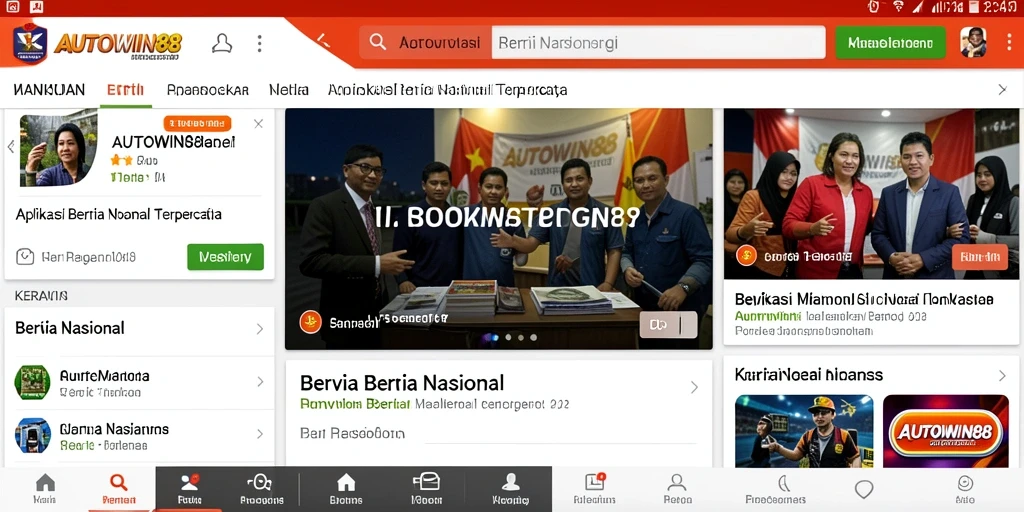Open the three-dot menu beside the header logo
Screen dimensions: 1024x512
[259, 44]
